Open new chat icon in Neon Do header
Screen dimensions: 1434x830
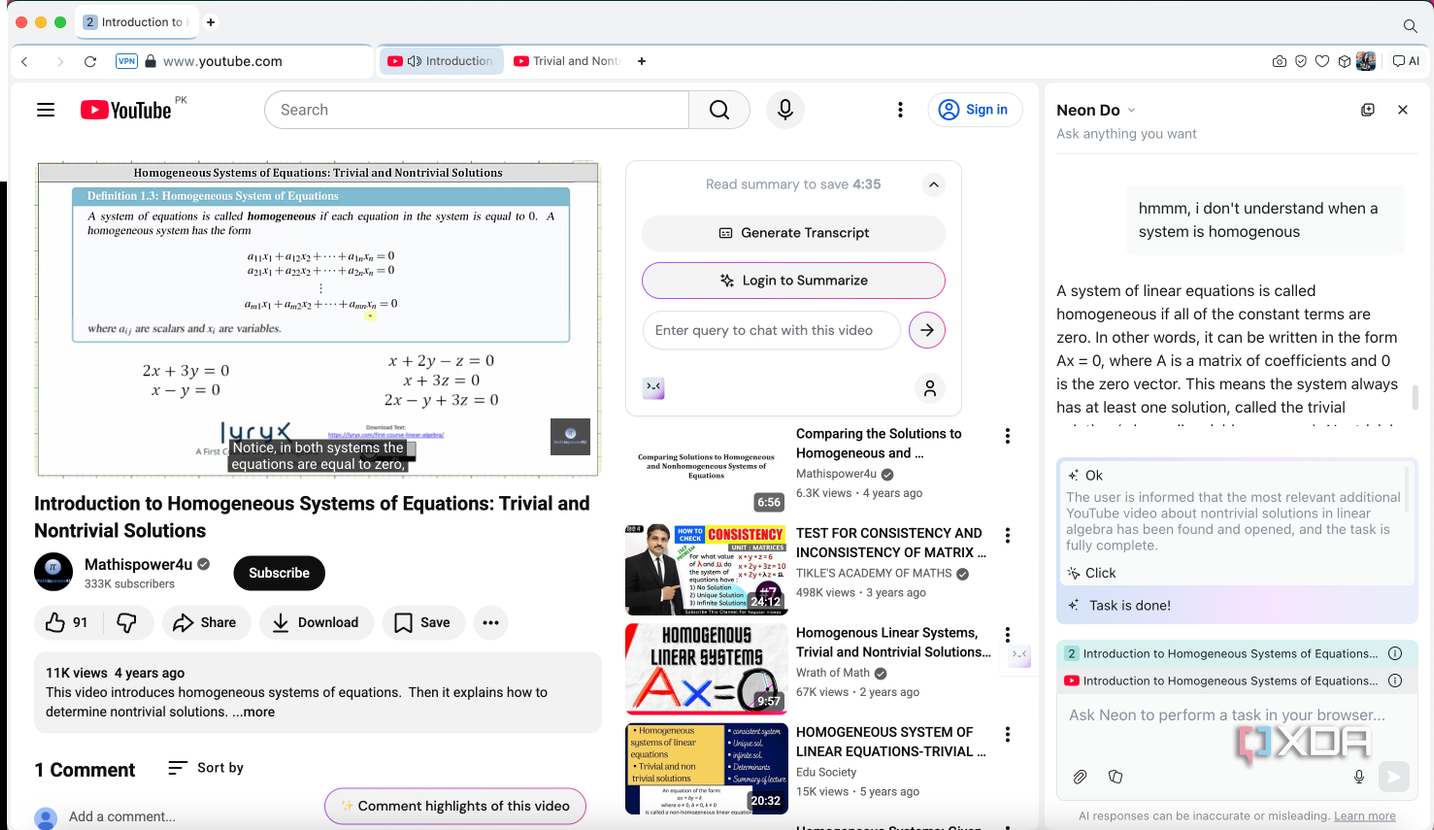pyautogui.click(x=1368, y=110)
